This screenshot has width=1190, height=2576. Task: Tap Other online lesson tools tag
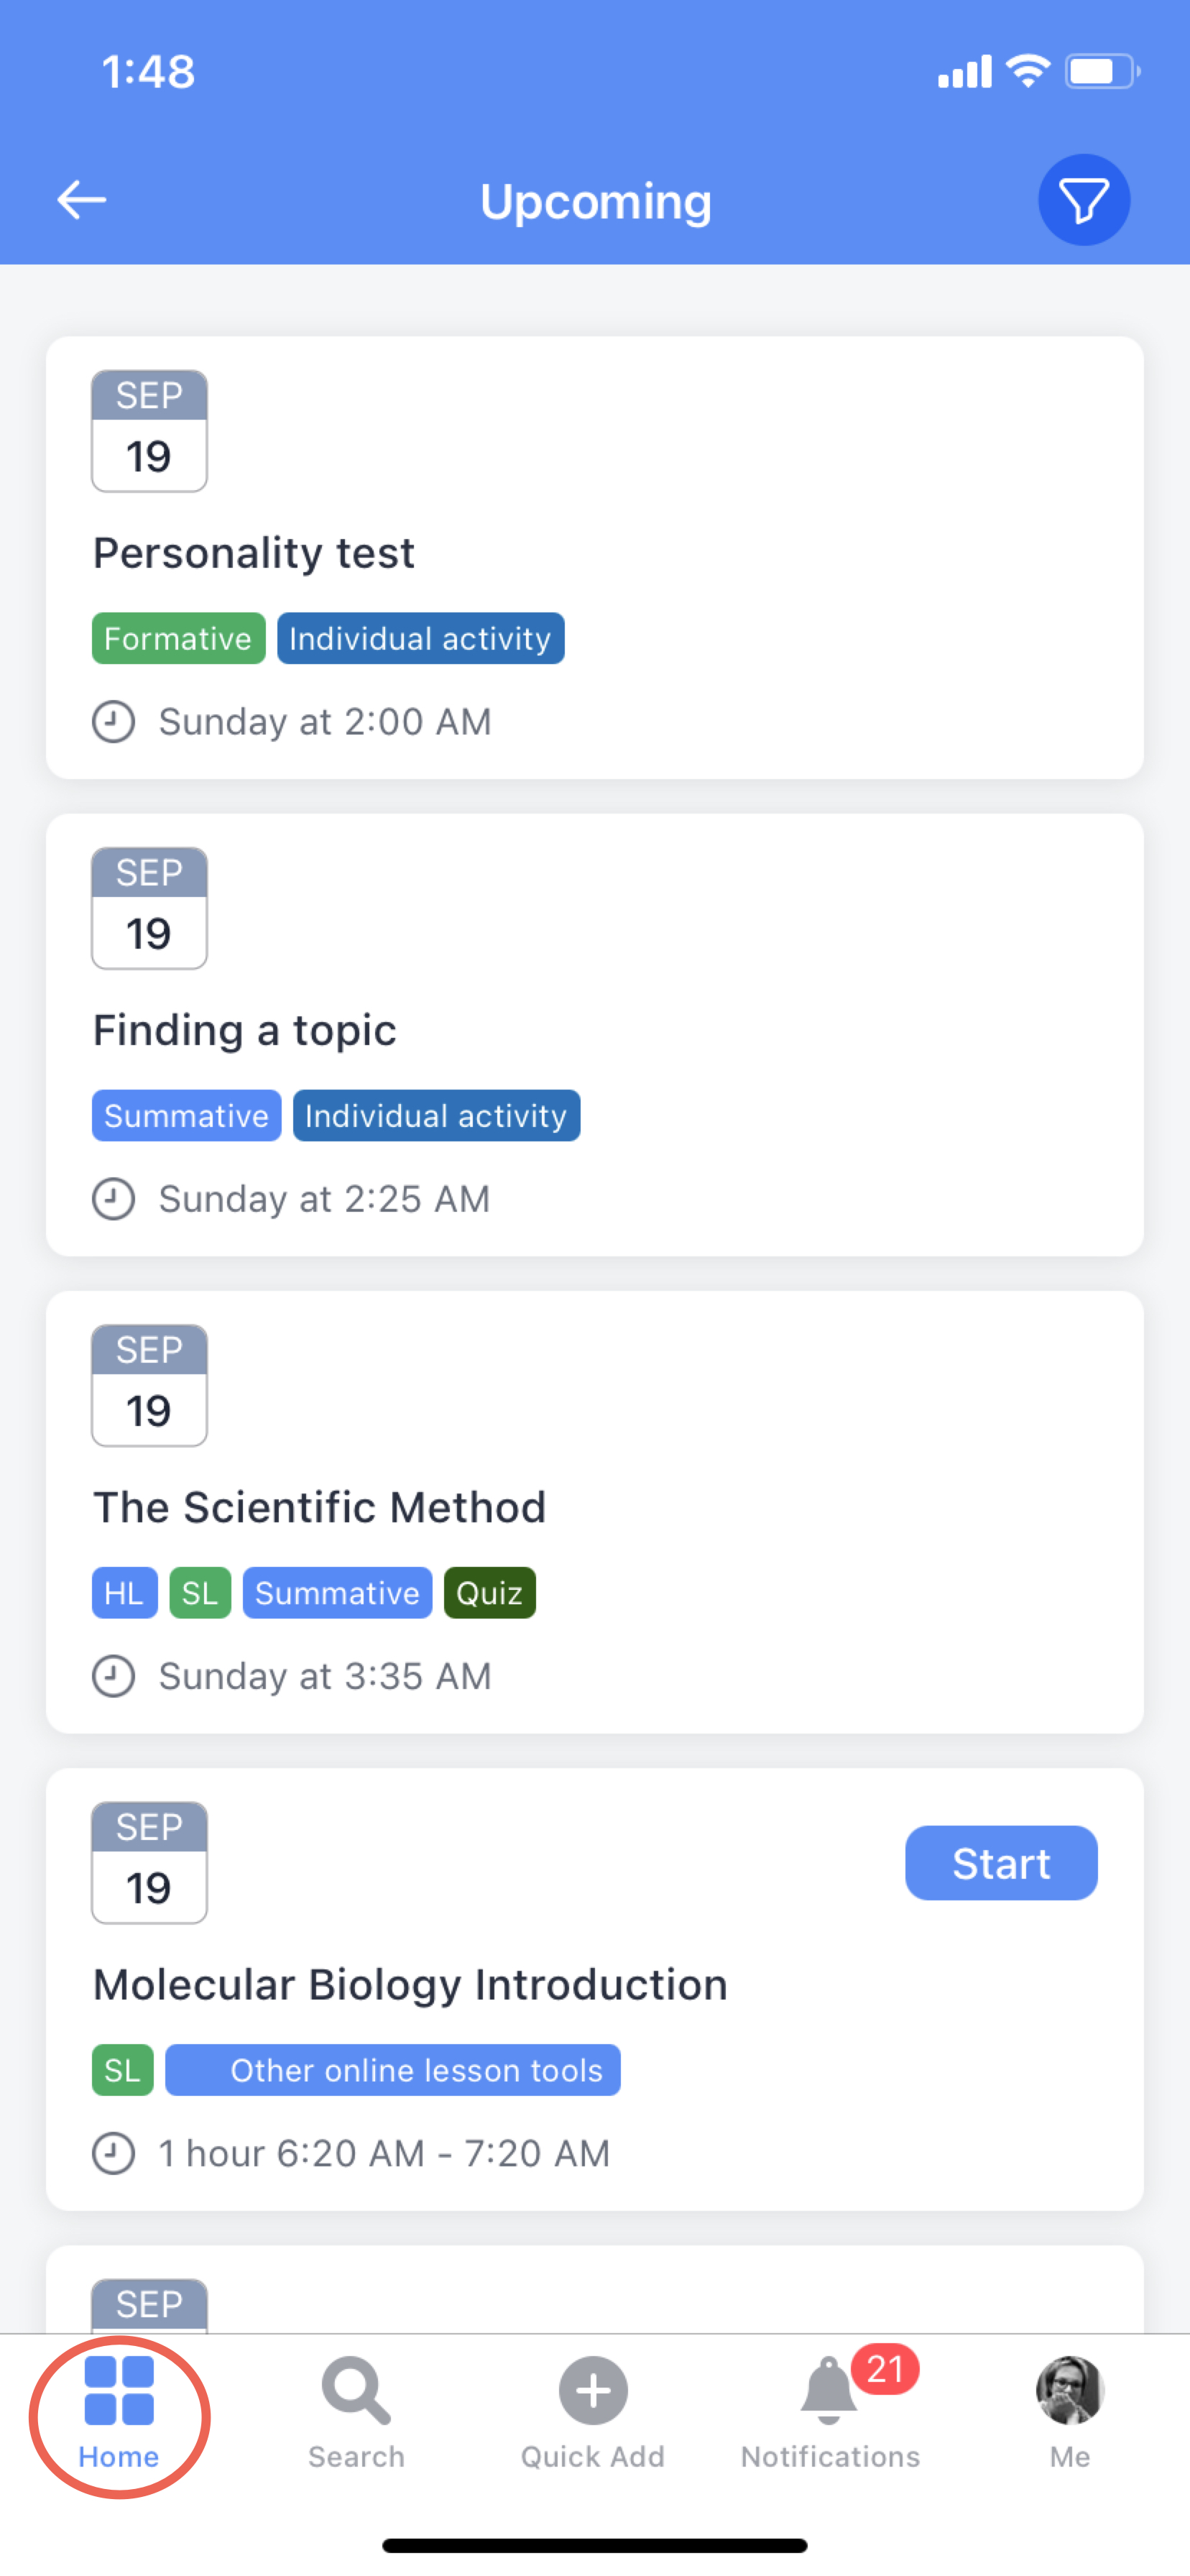tap(393, 2070)
